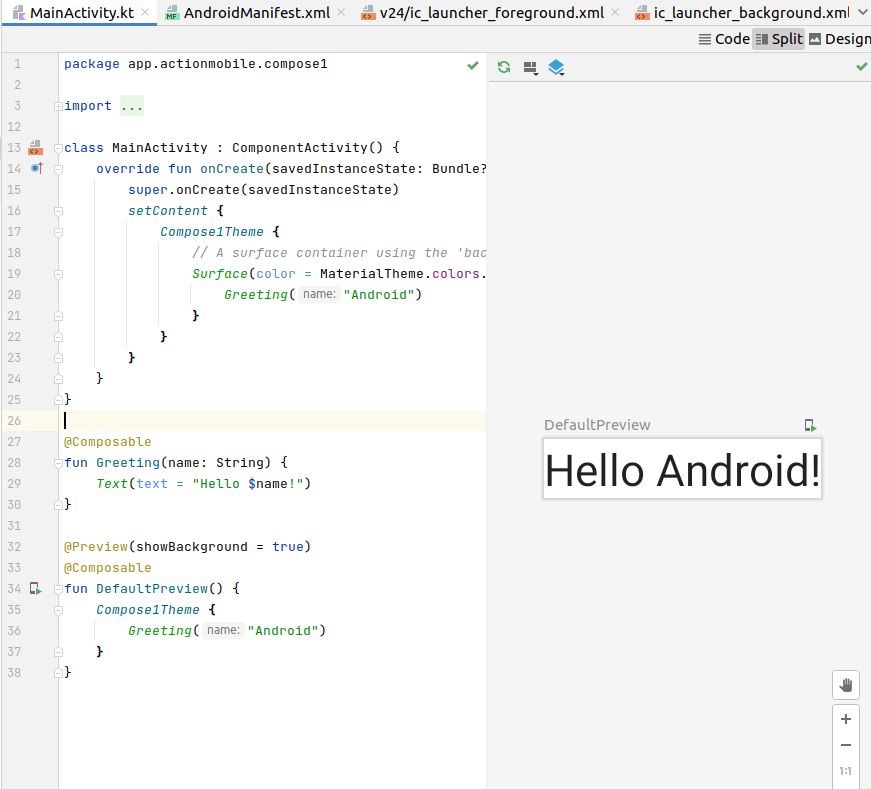Image resolution: width=871 pixels, height=789 pixels.
Task: Select the interactive mode layers icon
Action: pyautogui.click(x=557, y=68)
